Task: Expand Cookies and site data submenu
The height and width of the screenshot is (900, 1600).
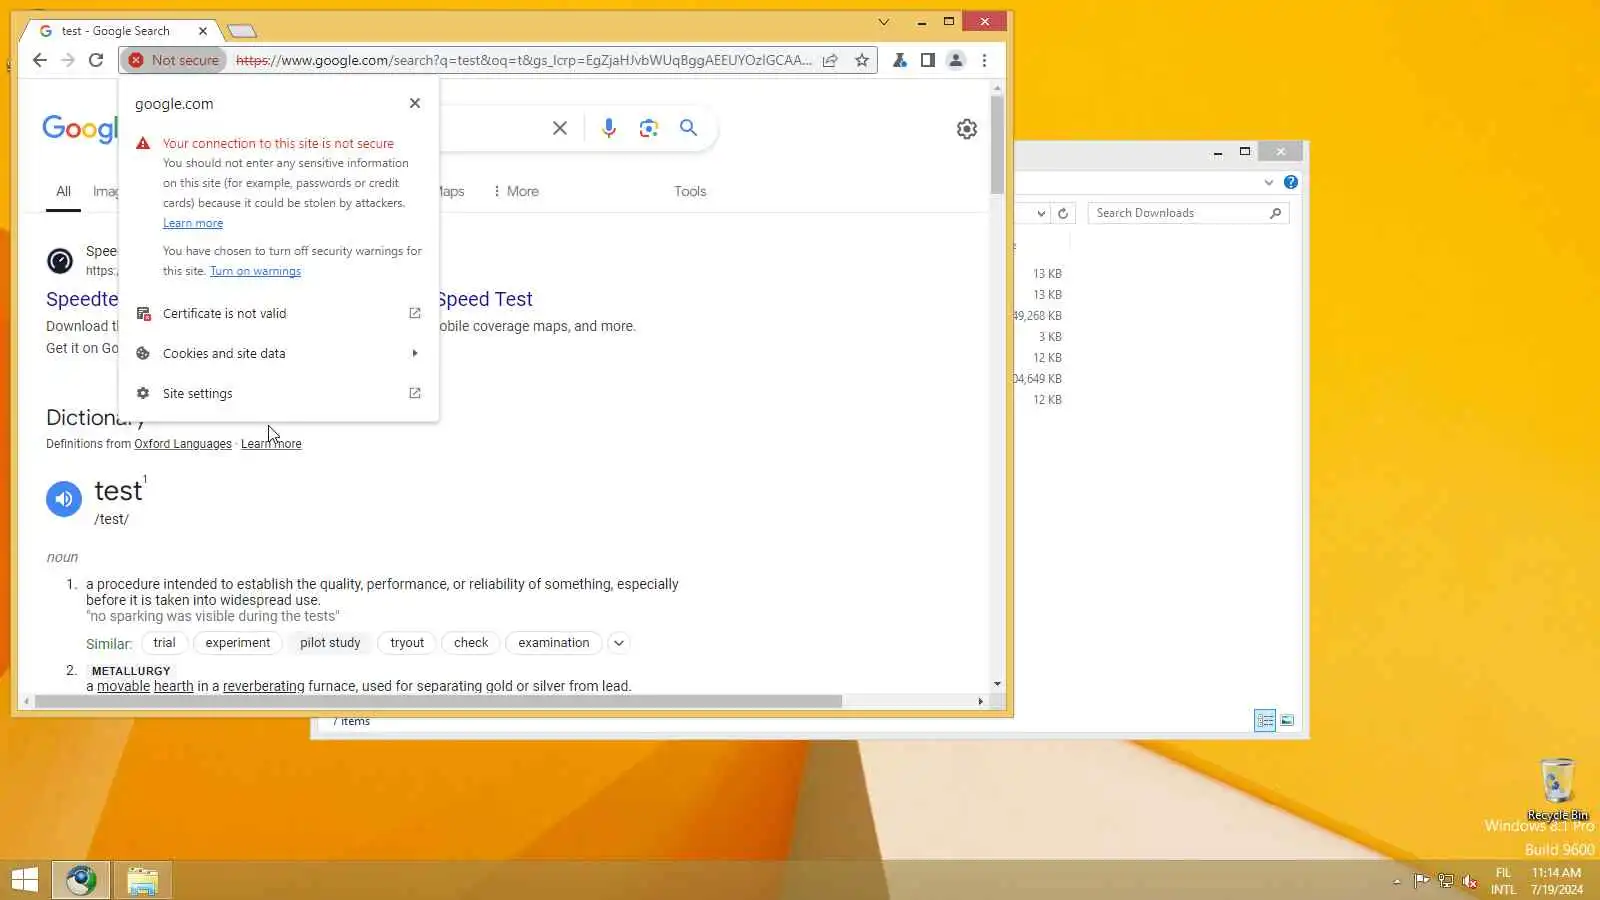Action: tap(279, 353)
